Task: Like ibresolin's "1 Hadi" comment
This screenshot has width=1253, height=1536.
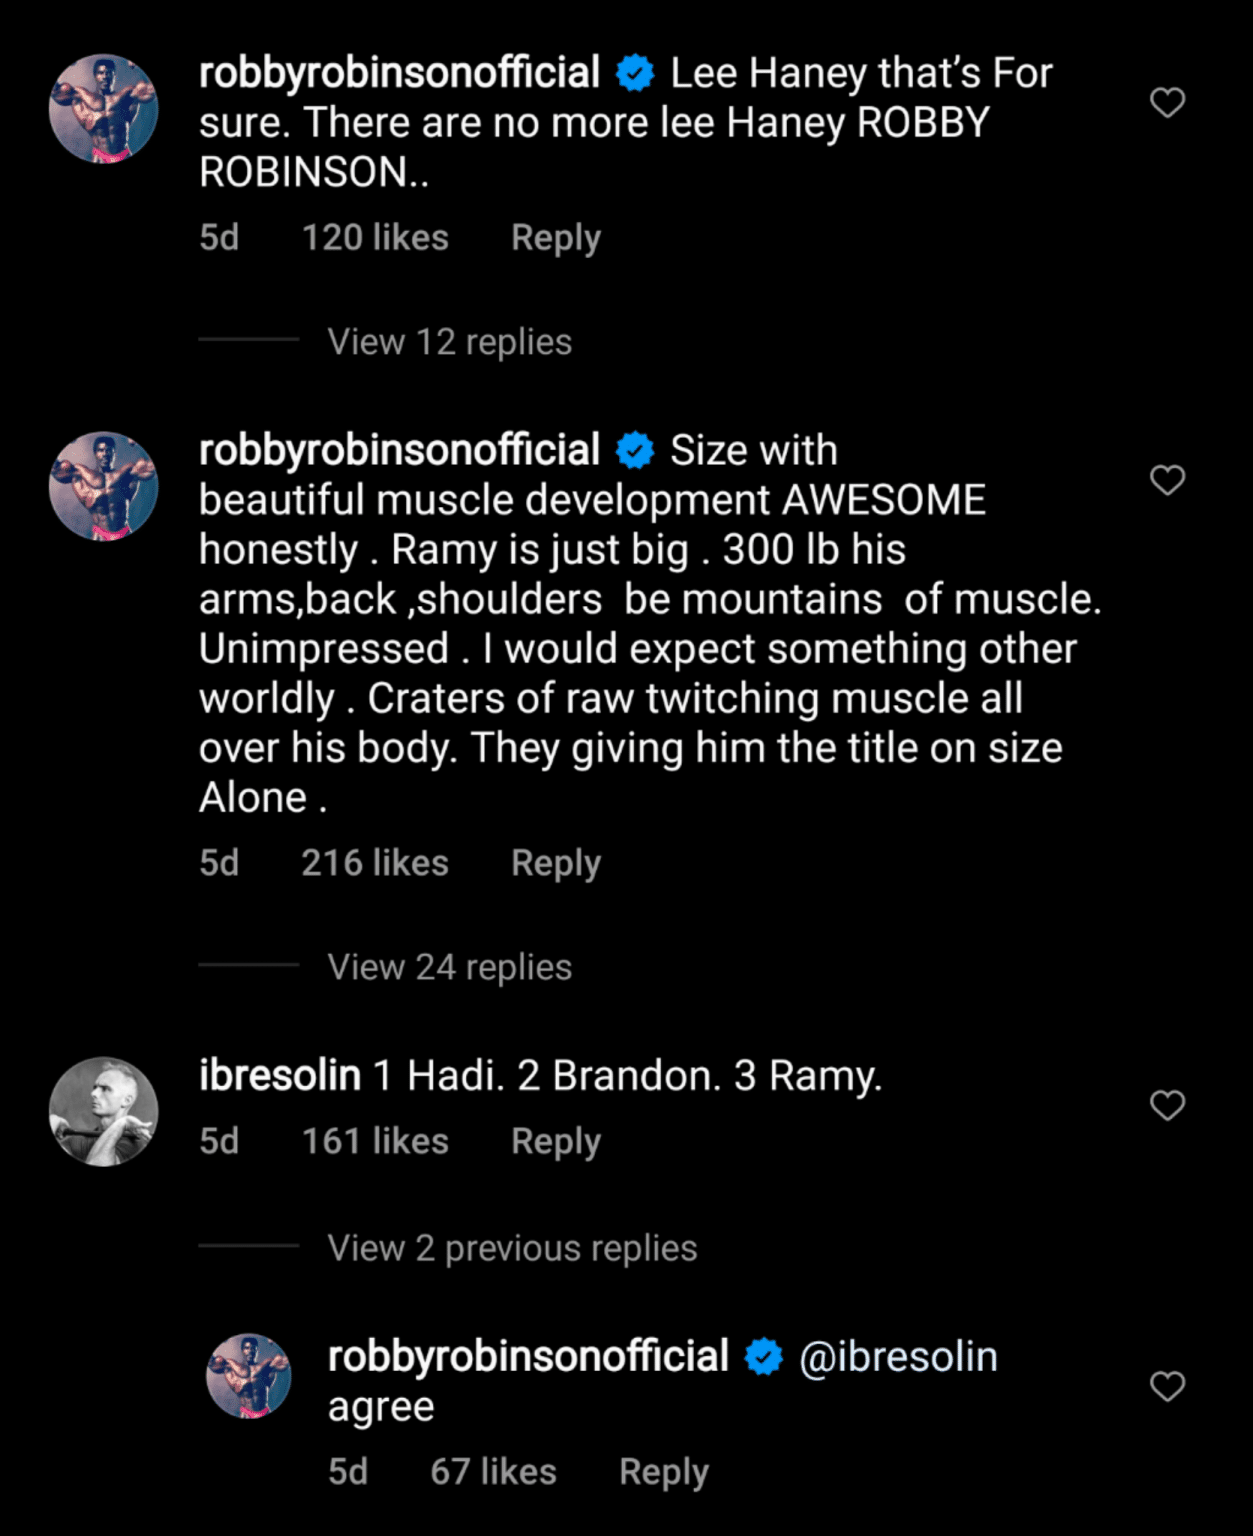Action: coord(1167,1105)
